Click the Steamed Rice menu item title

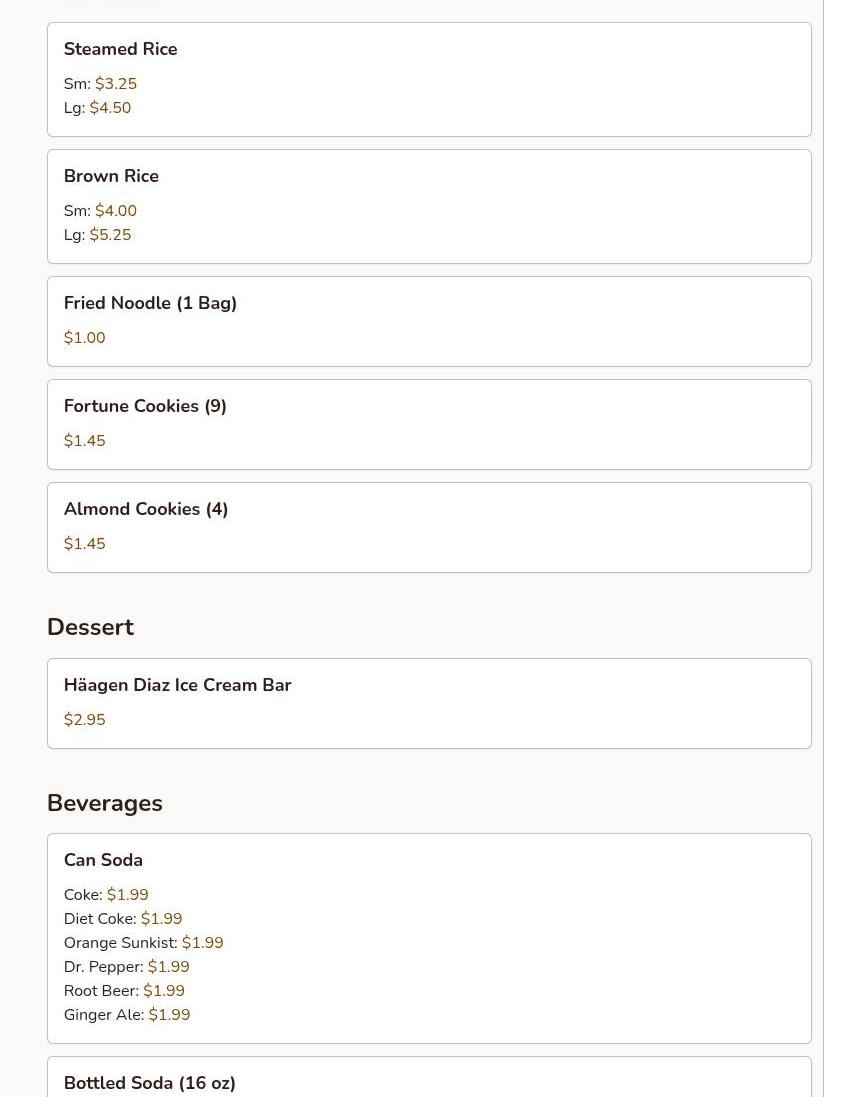(120, 49)
